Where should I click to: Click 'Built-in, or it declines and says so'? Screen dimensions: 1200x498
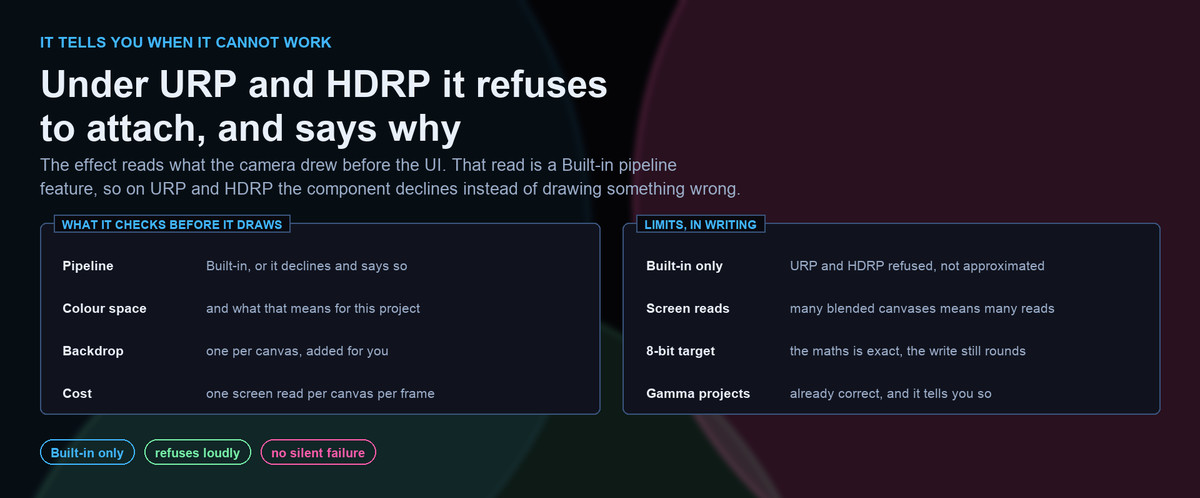306,266
